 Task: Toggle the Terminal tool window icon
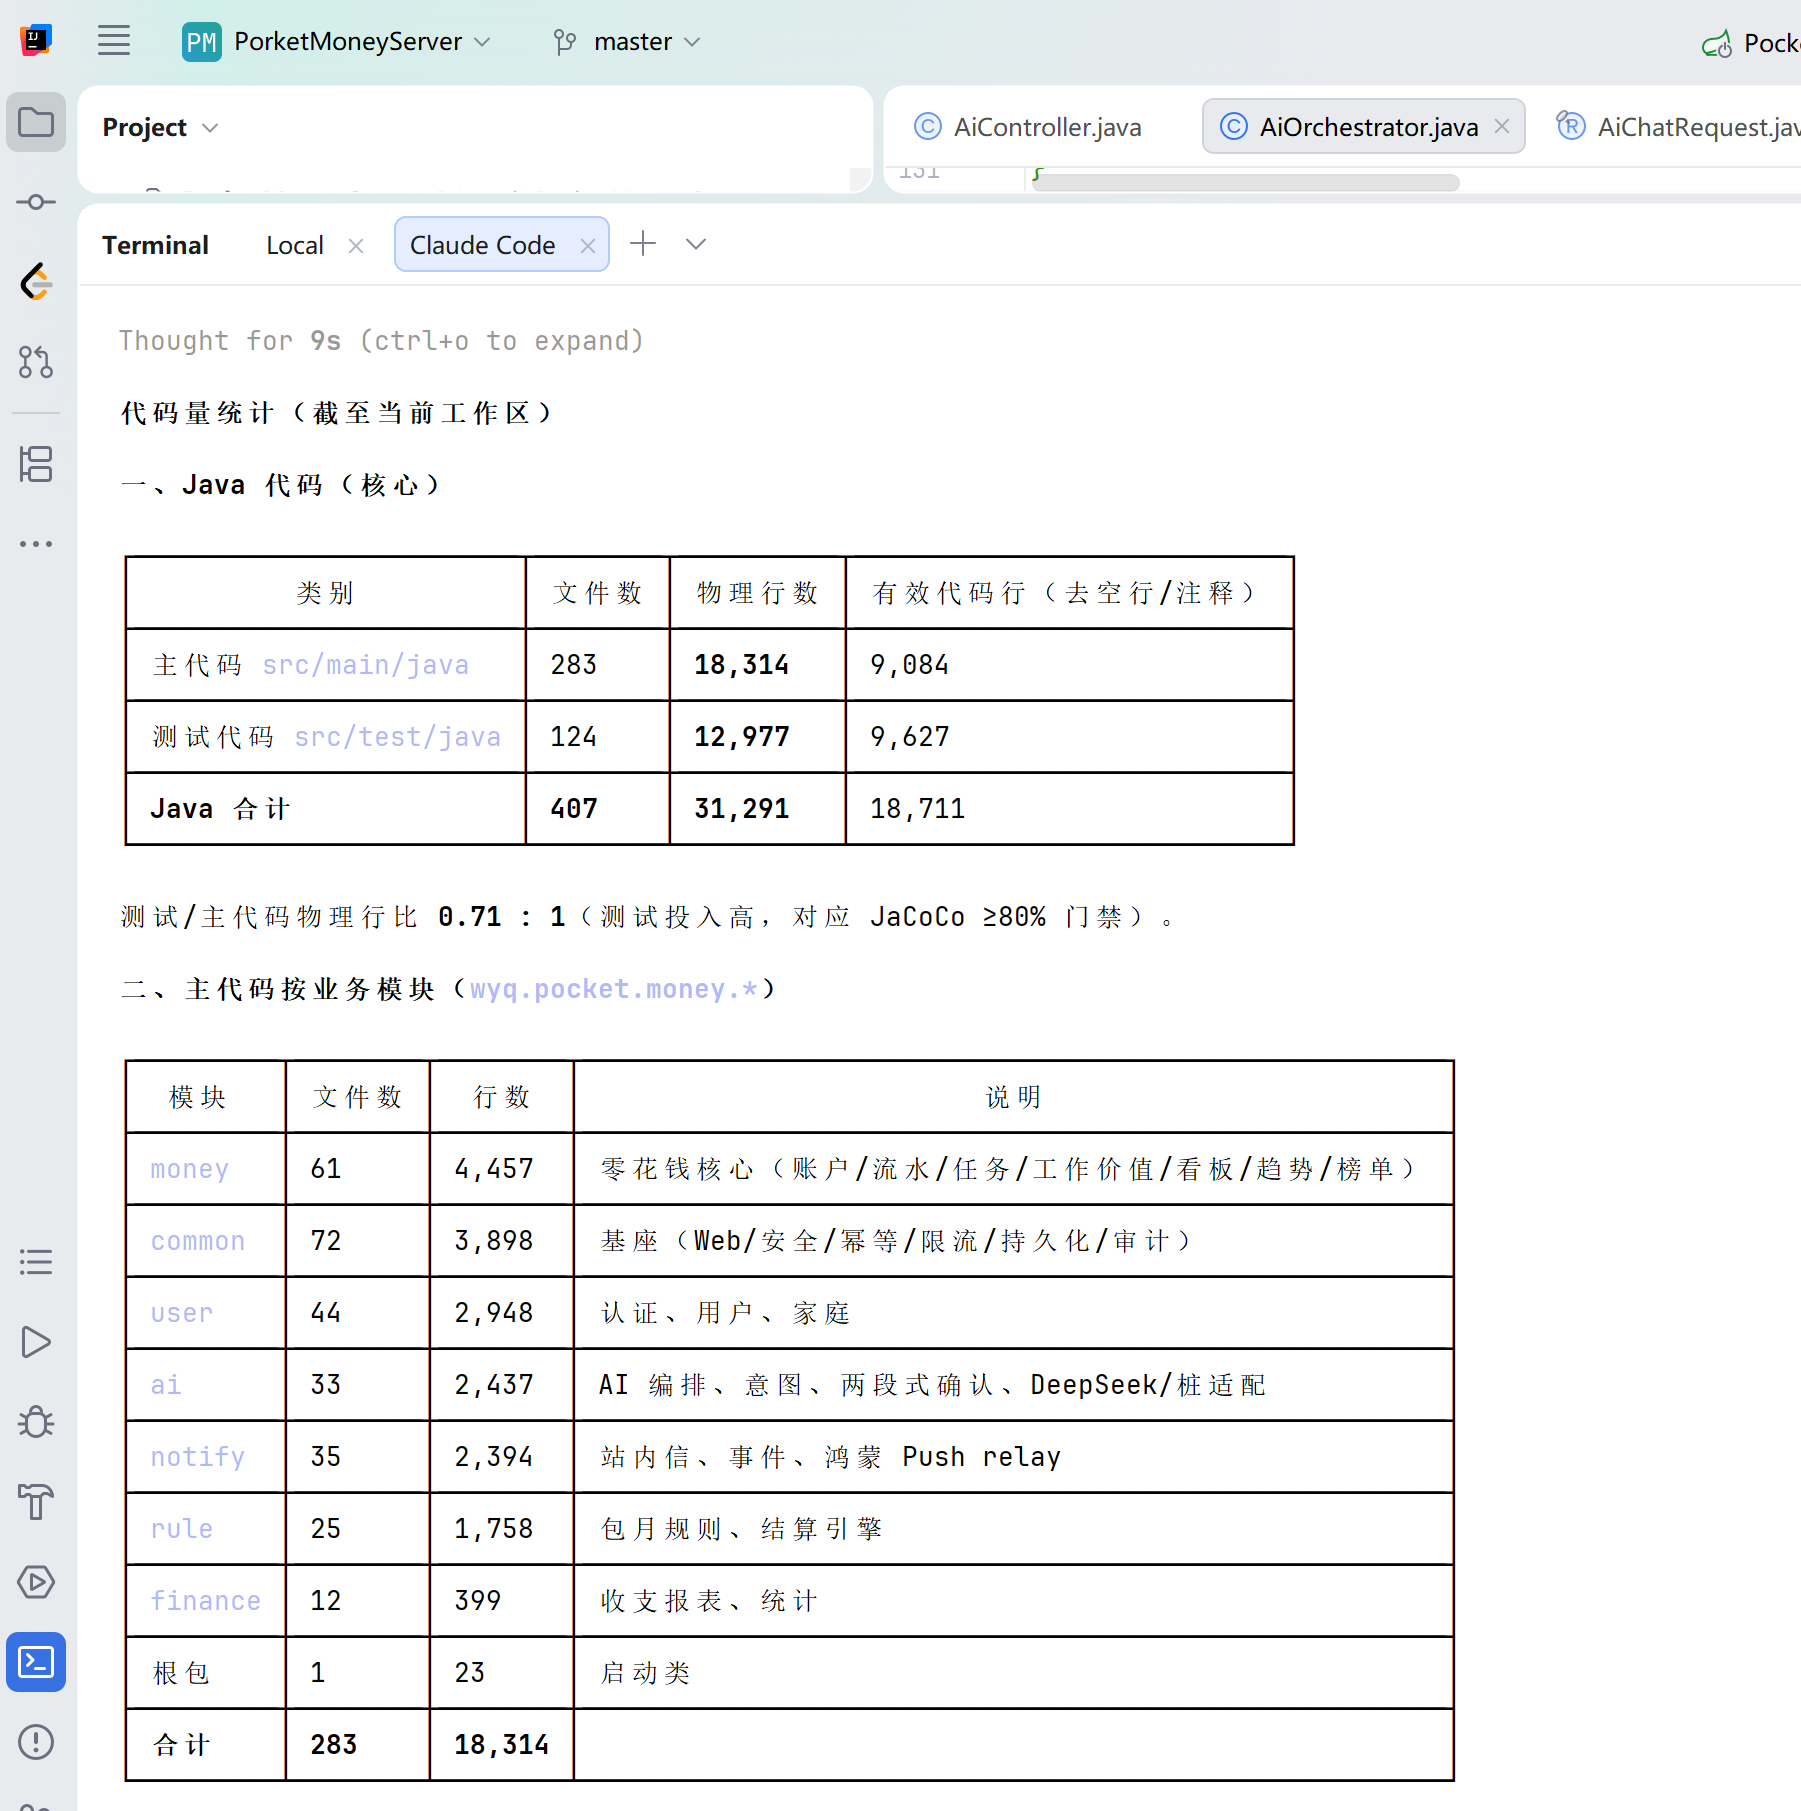point(36,1662)
